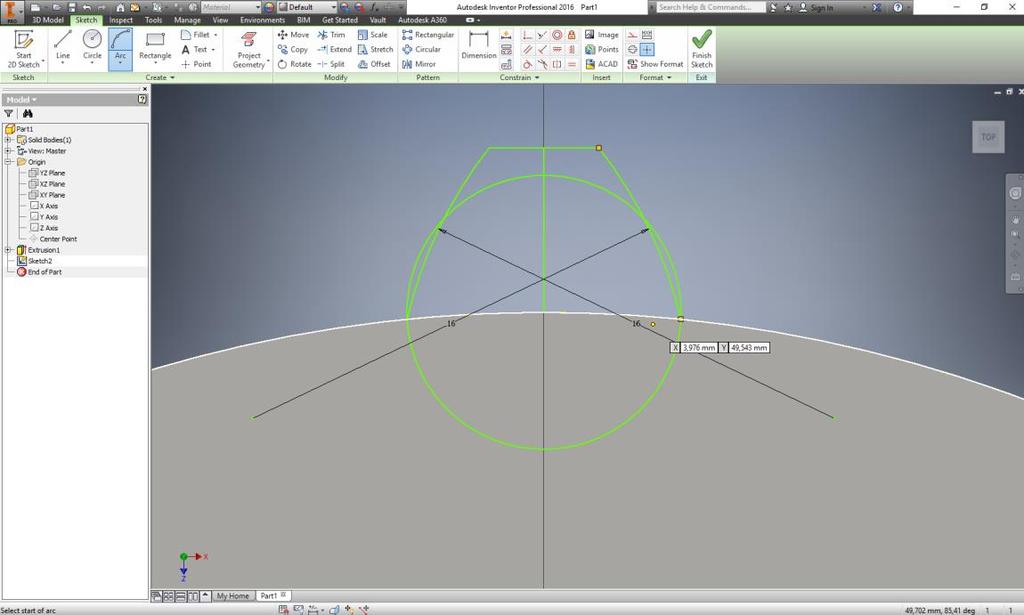Toggle Driven Dimension format

click(x=647, y=35)
